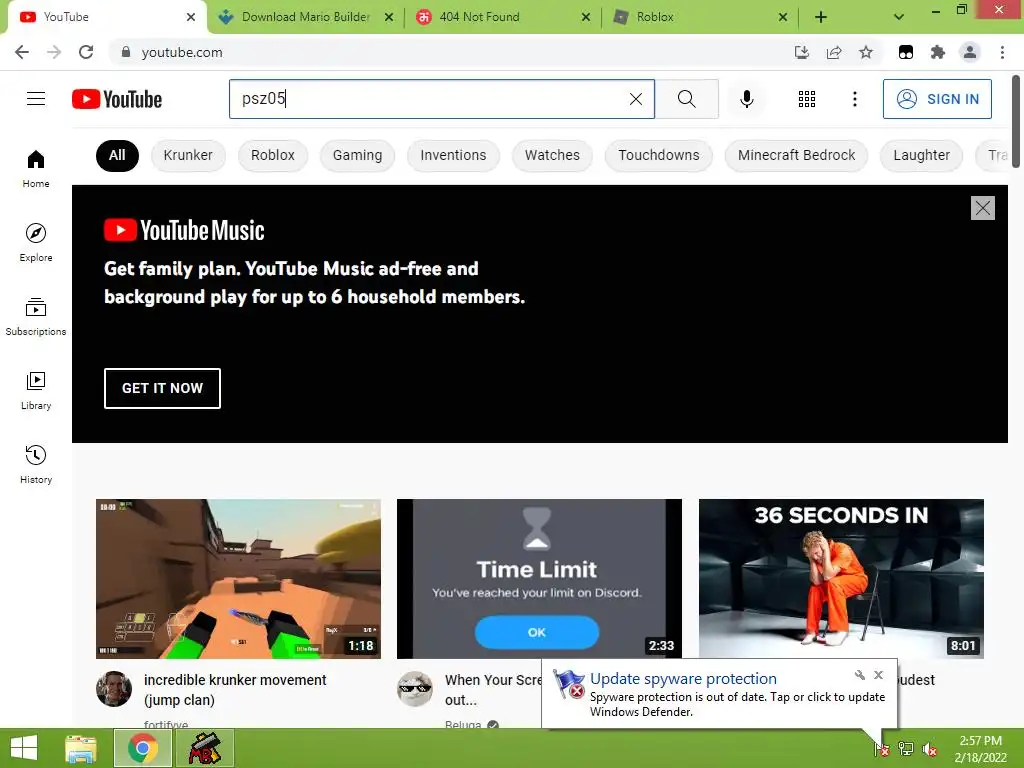This screenshot has height=768, width=1024.
Task: Click the network tray icon
Action: (x=905, y=749)
